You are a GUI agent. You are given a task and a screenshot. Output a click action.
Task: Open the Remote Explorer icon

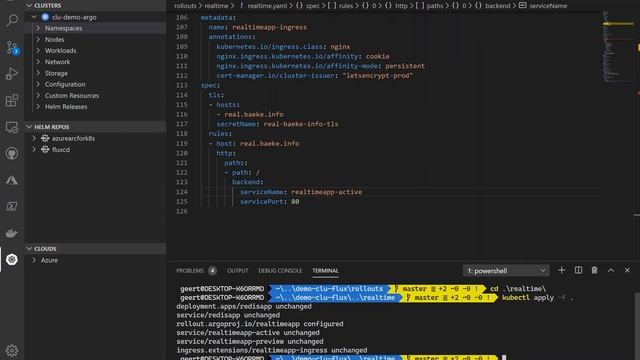click(12, 127)
